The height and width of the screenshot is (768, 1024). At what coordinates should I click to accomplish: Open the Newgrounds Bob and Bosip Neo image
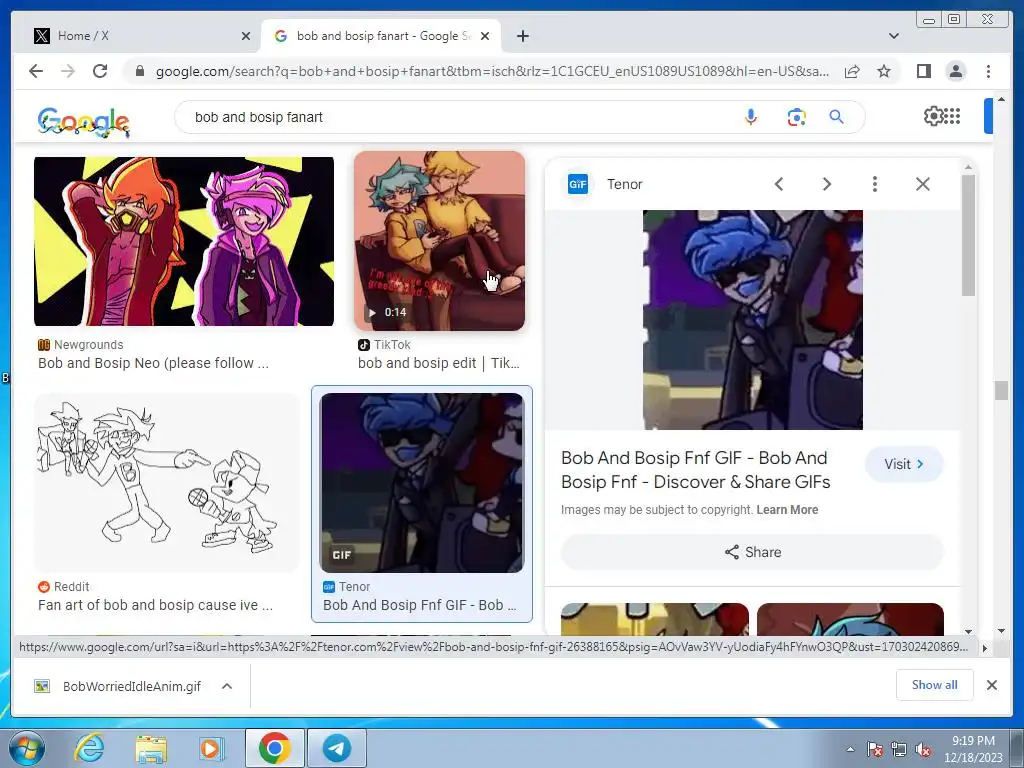pos(184,241)
